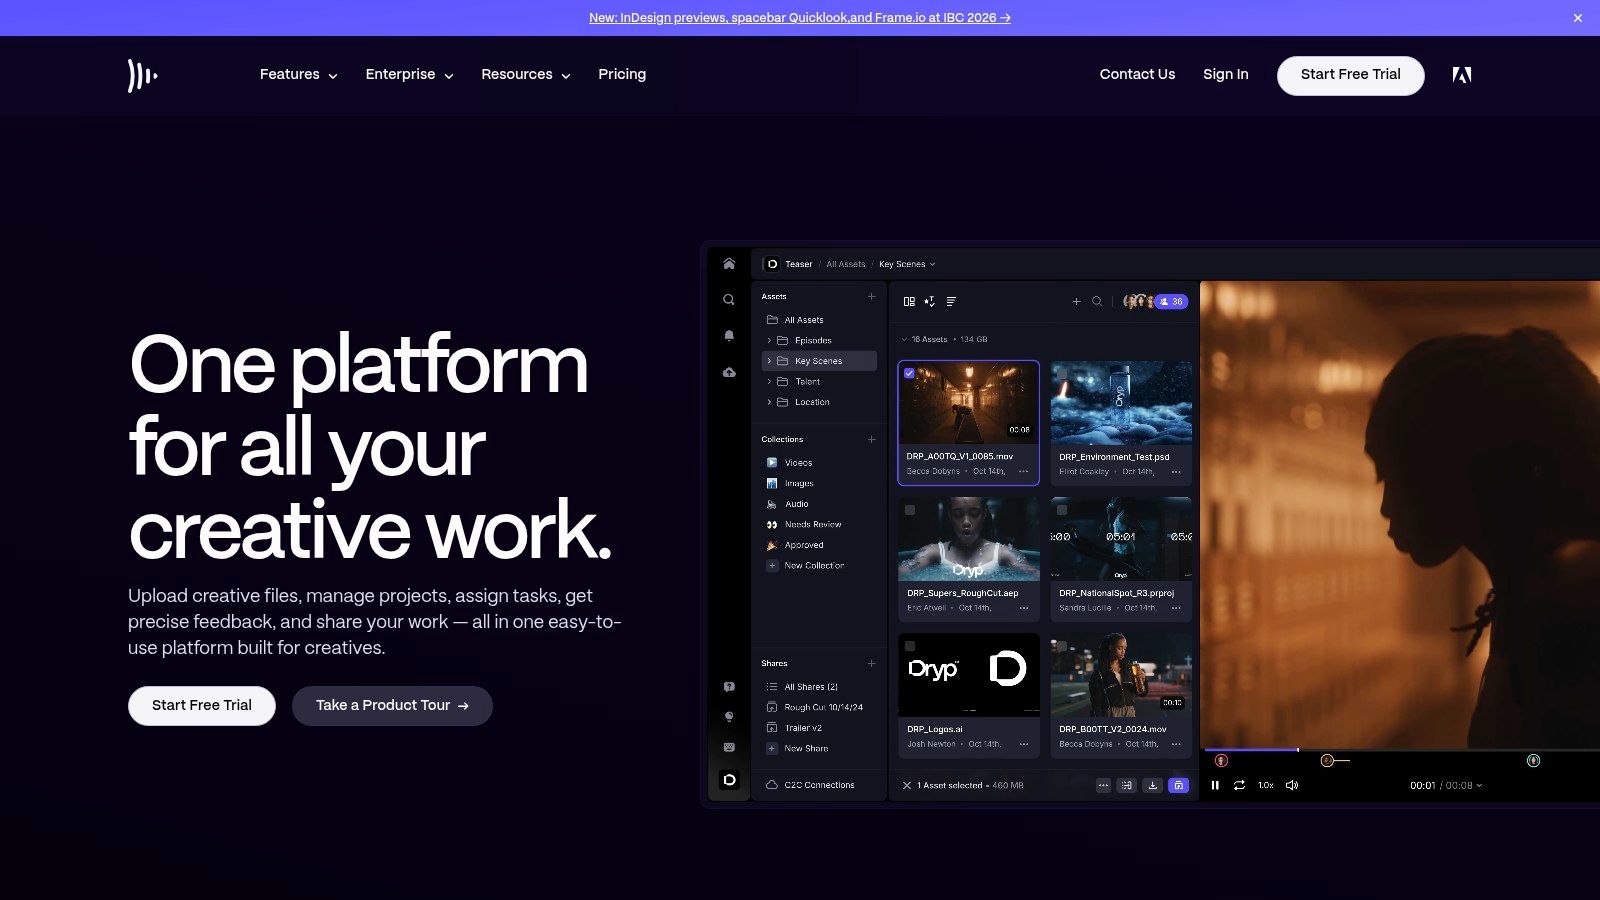Click the hero Start Free Trial button
1600x900 pixels.
(202, 705)
